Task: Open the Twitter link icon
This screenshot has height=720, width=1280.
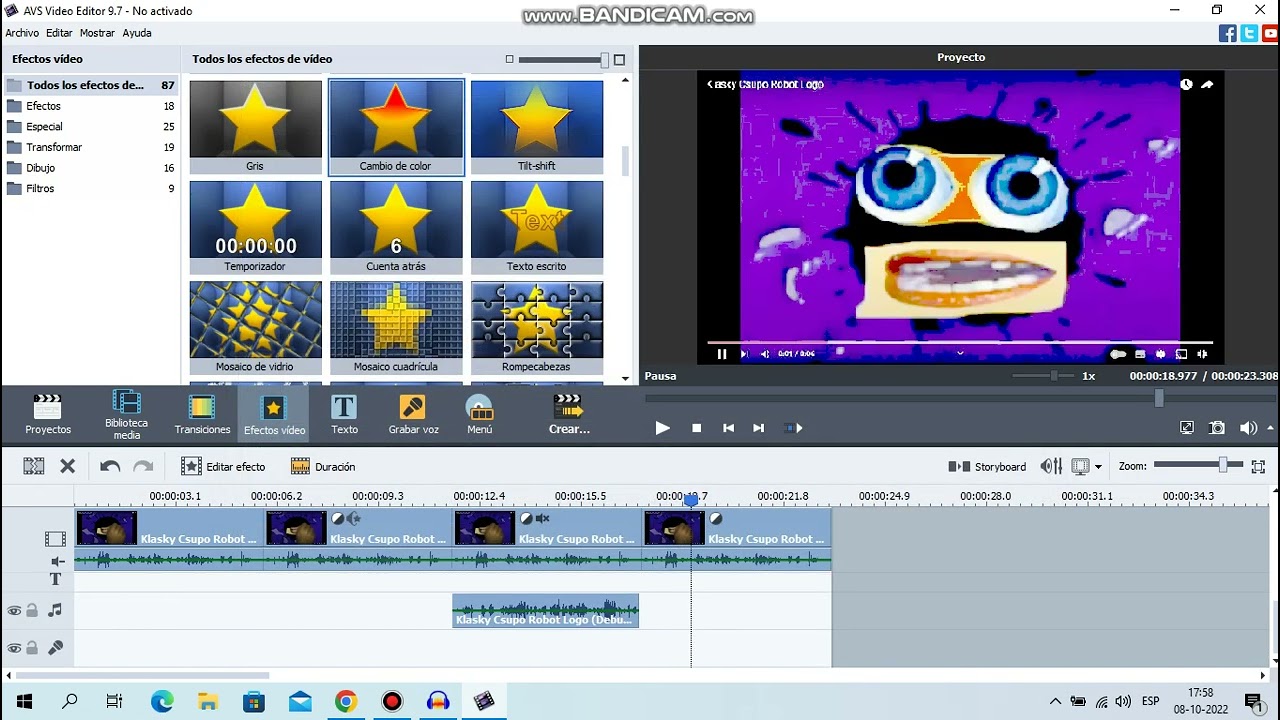Action: [1249, 33]
